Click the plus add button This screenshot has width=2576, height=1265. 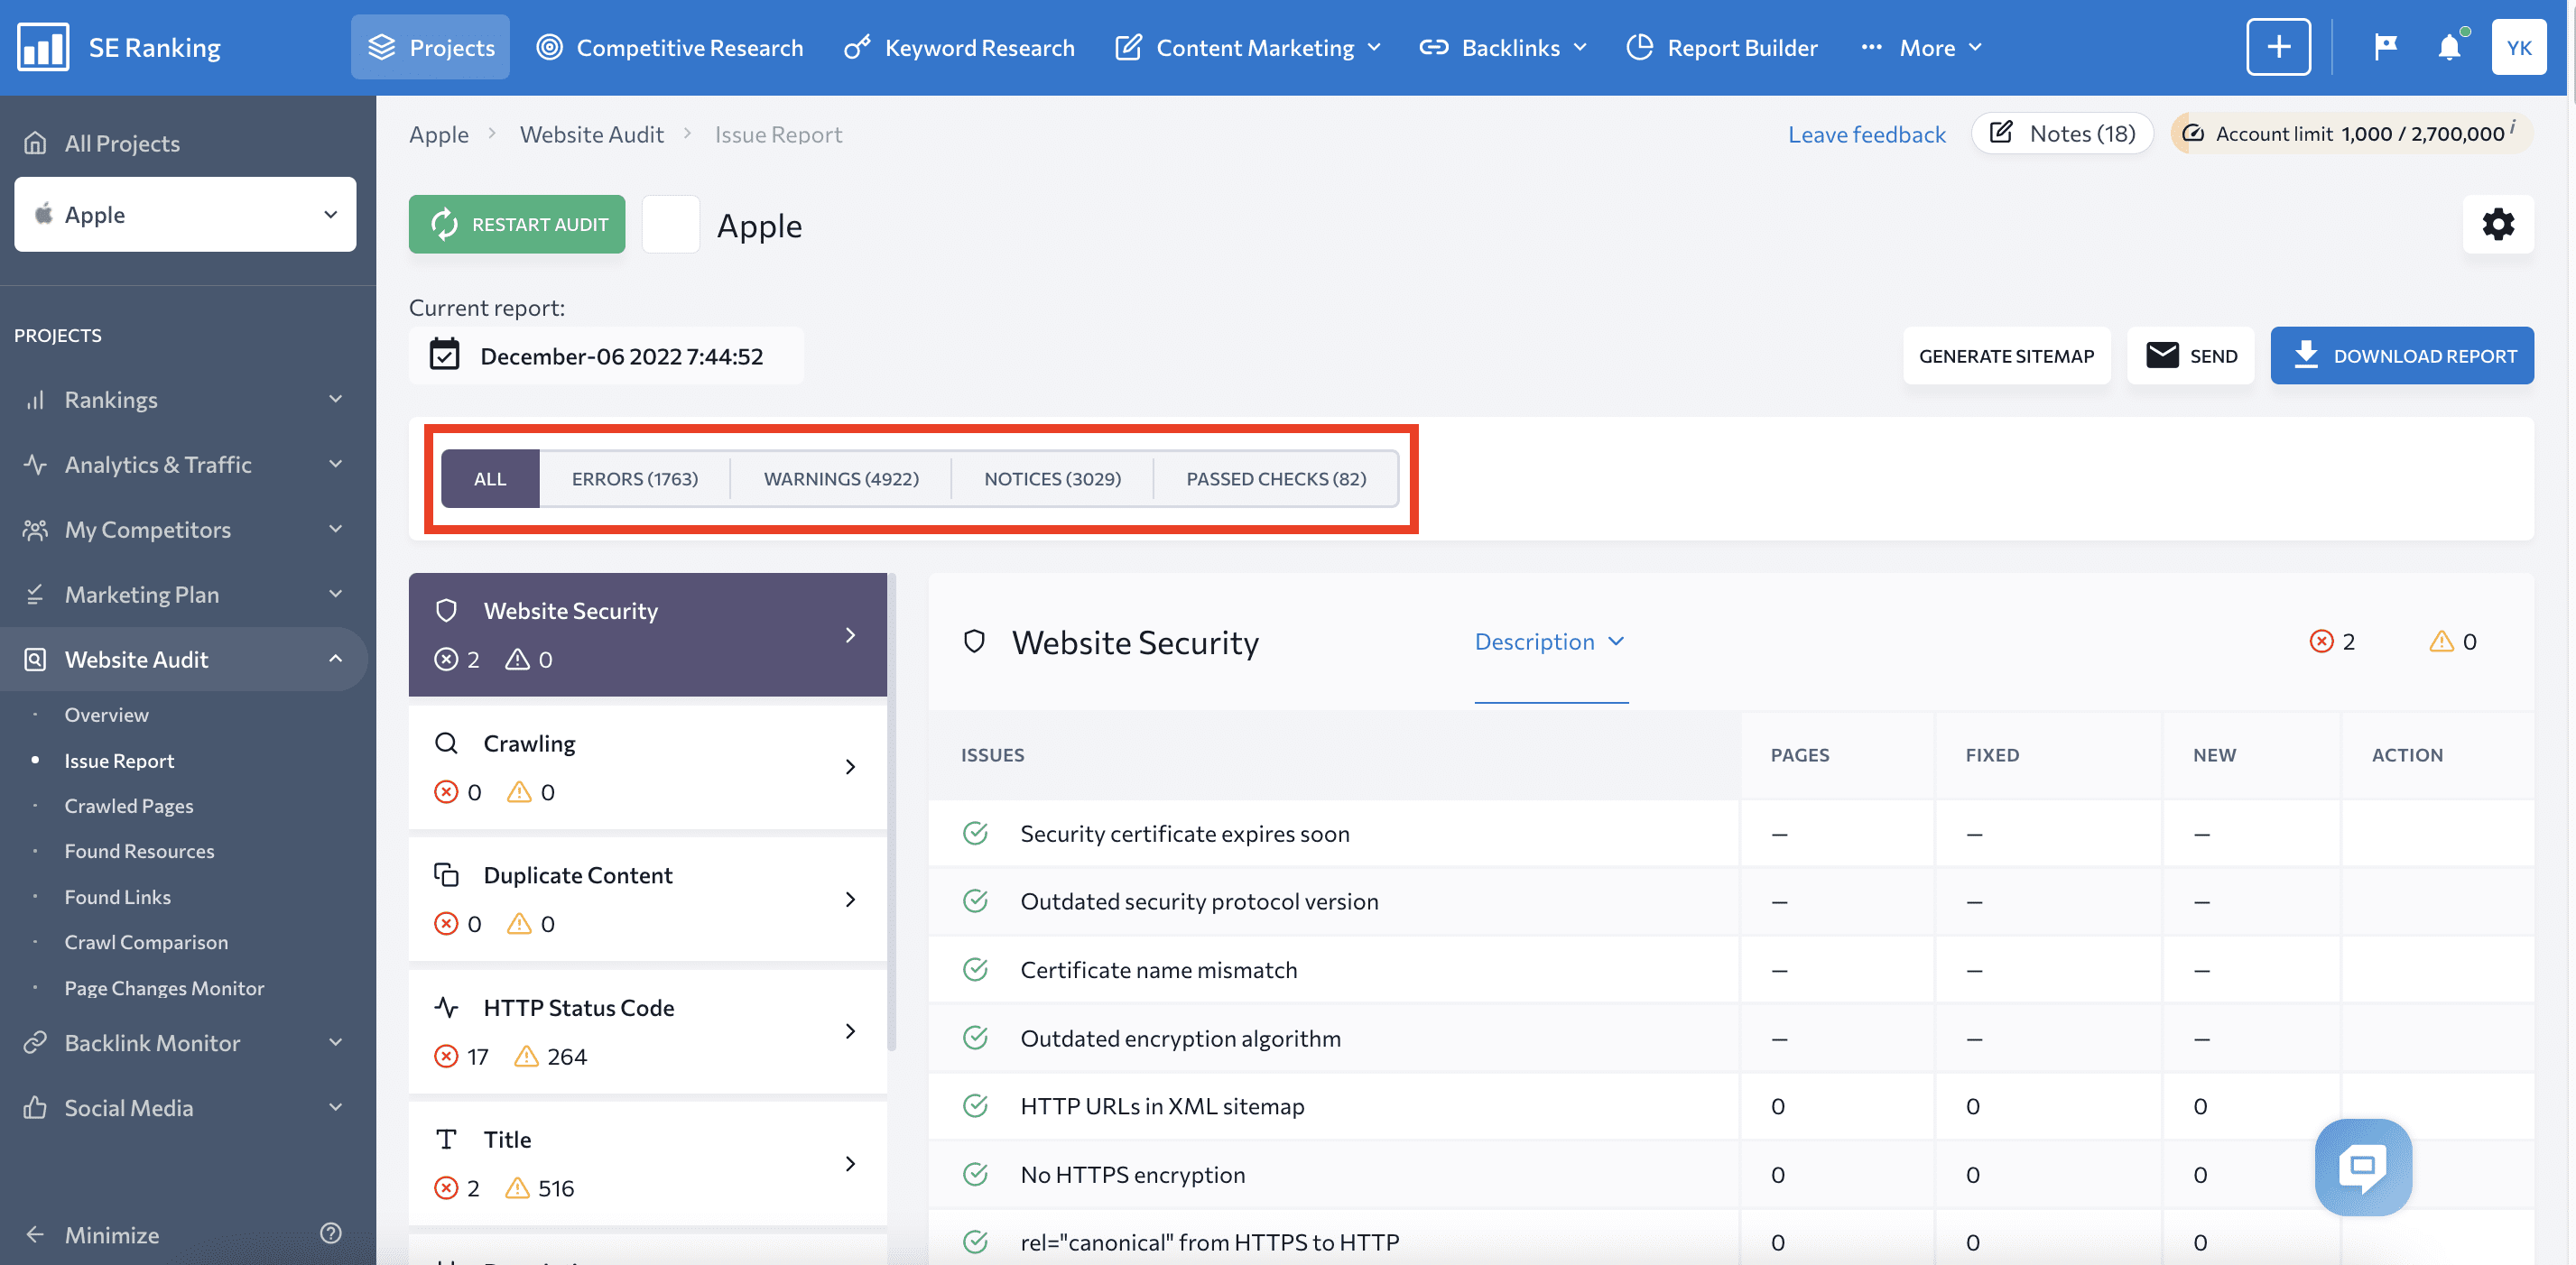pyautogui.click(x=2278, y=47)
